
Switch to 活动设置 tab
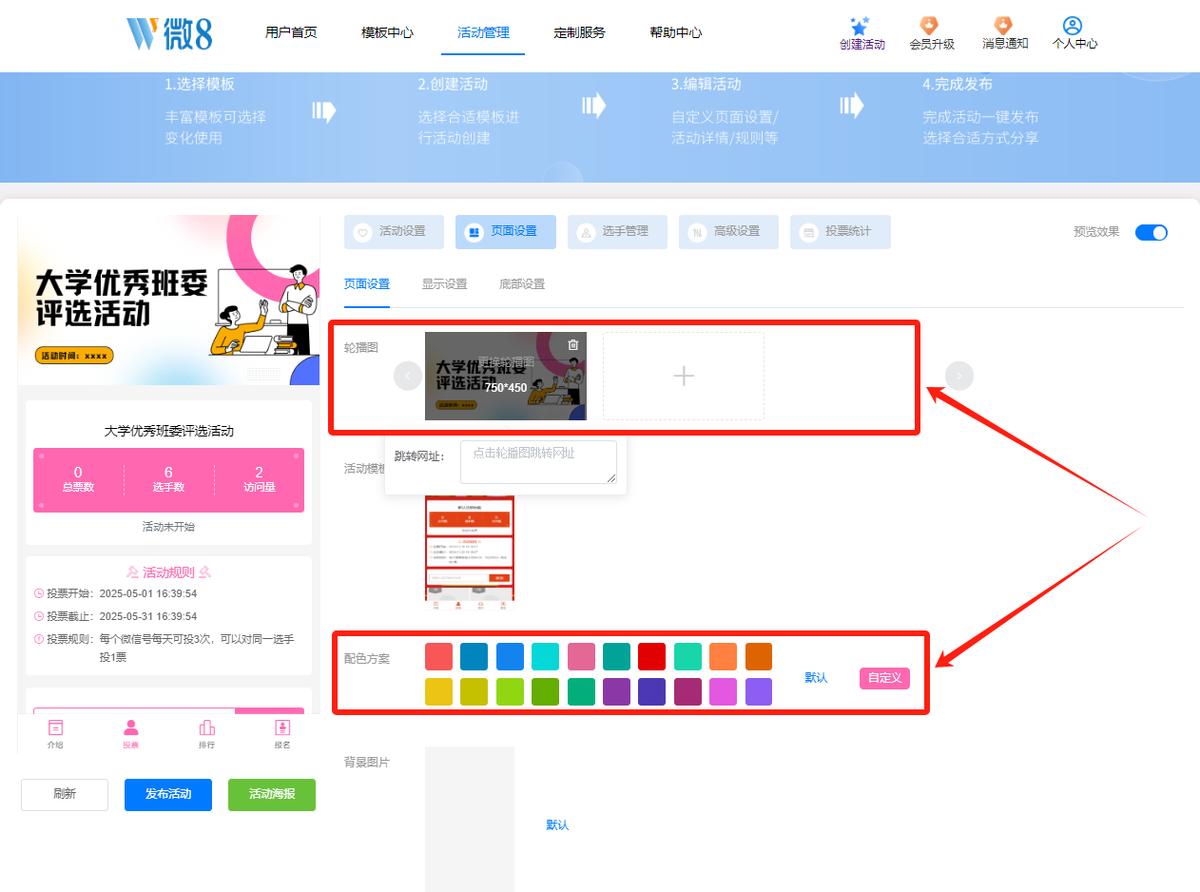click(393, 231)
